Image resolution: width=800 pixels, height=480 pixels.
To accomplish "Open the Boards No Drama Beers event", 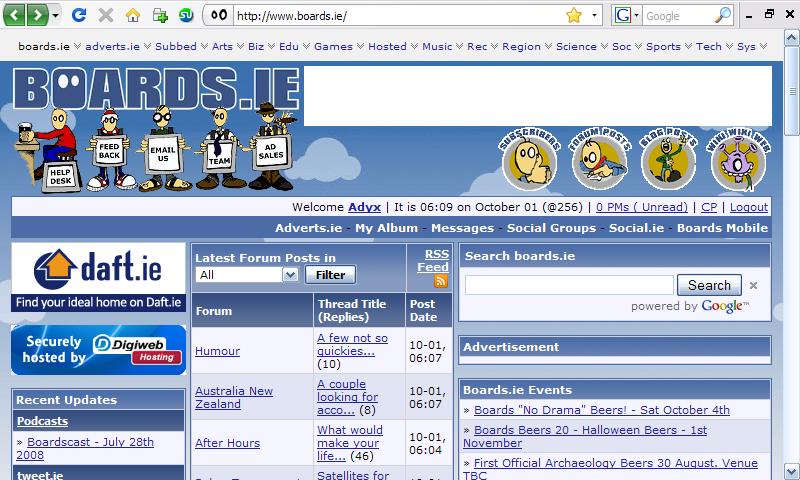I will point(602,410).
